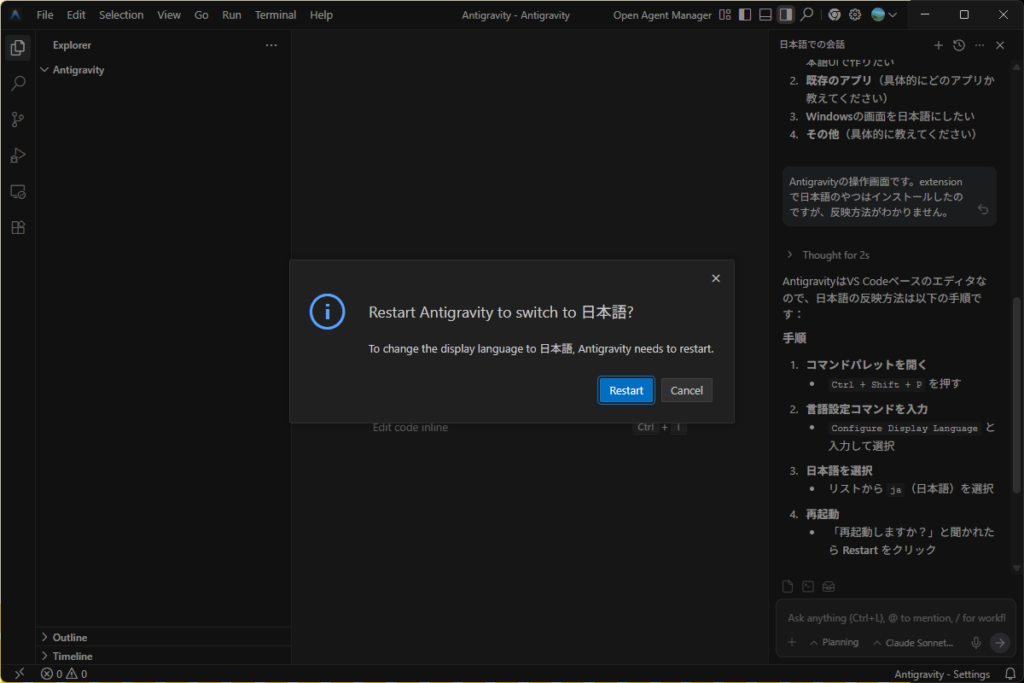Open the Selection menu

click(121, 15)
